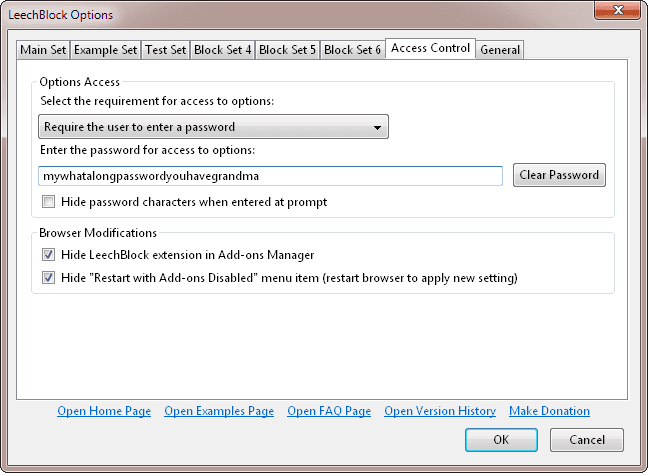The width and height of the screenshot is (648, 473).
Task: Open the Example Set tab
Action: [x=105, y=50]
